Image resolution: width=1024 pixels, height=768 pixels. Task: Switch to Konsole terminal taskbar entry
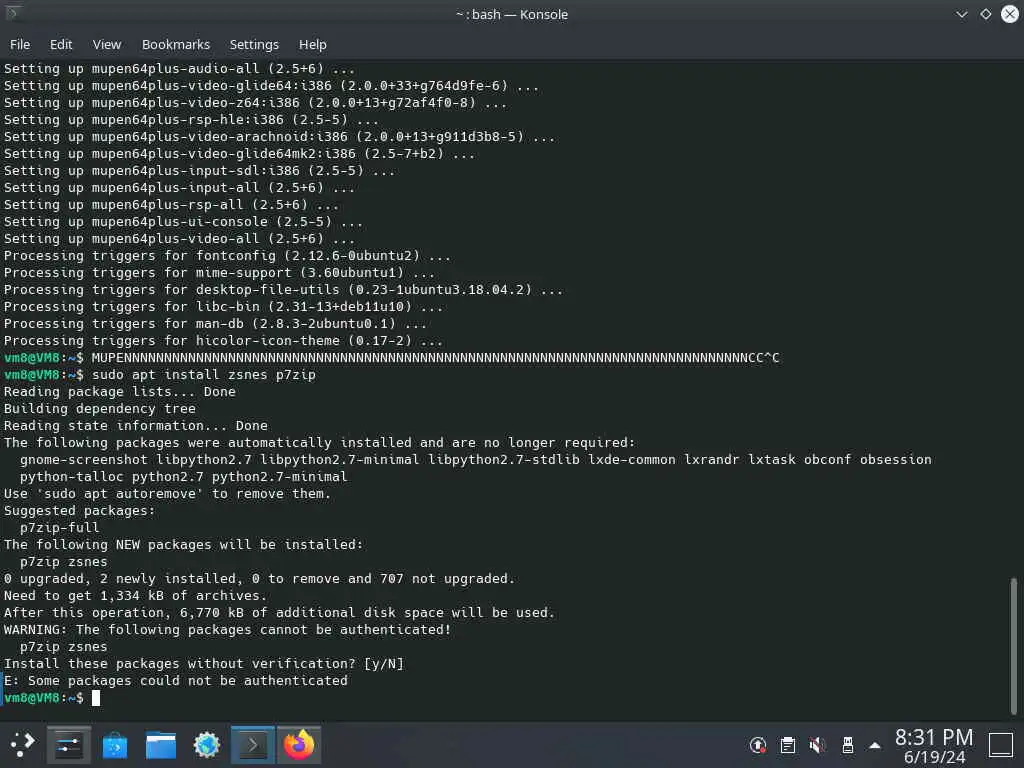pos(253,744)
